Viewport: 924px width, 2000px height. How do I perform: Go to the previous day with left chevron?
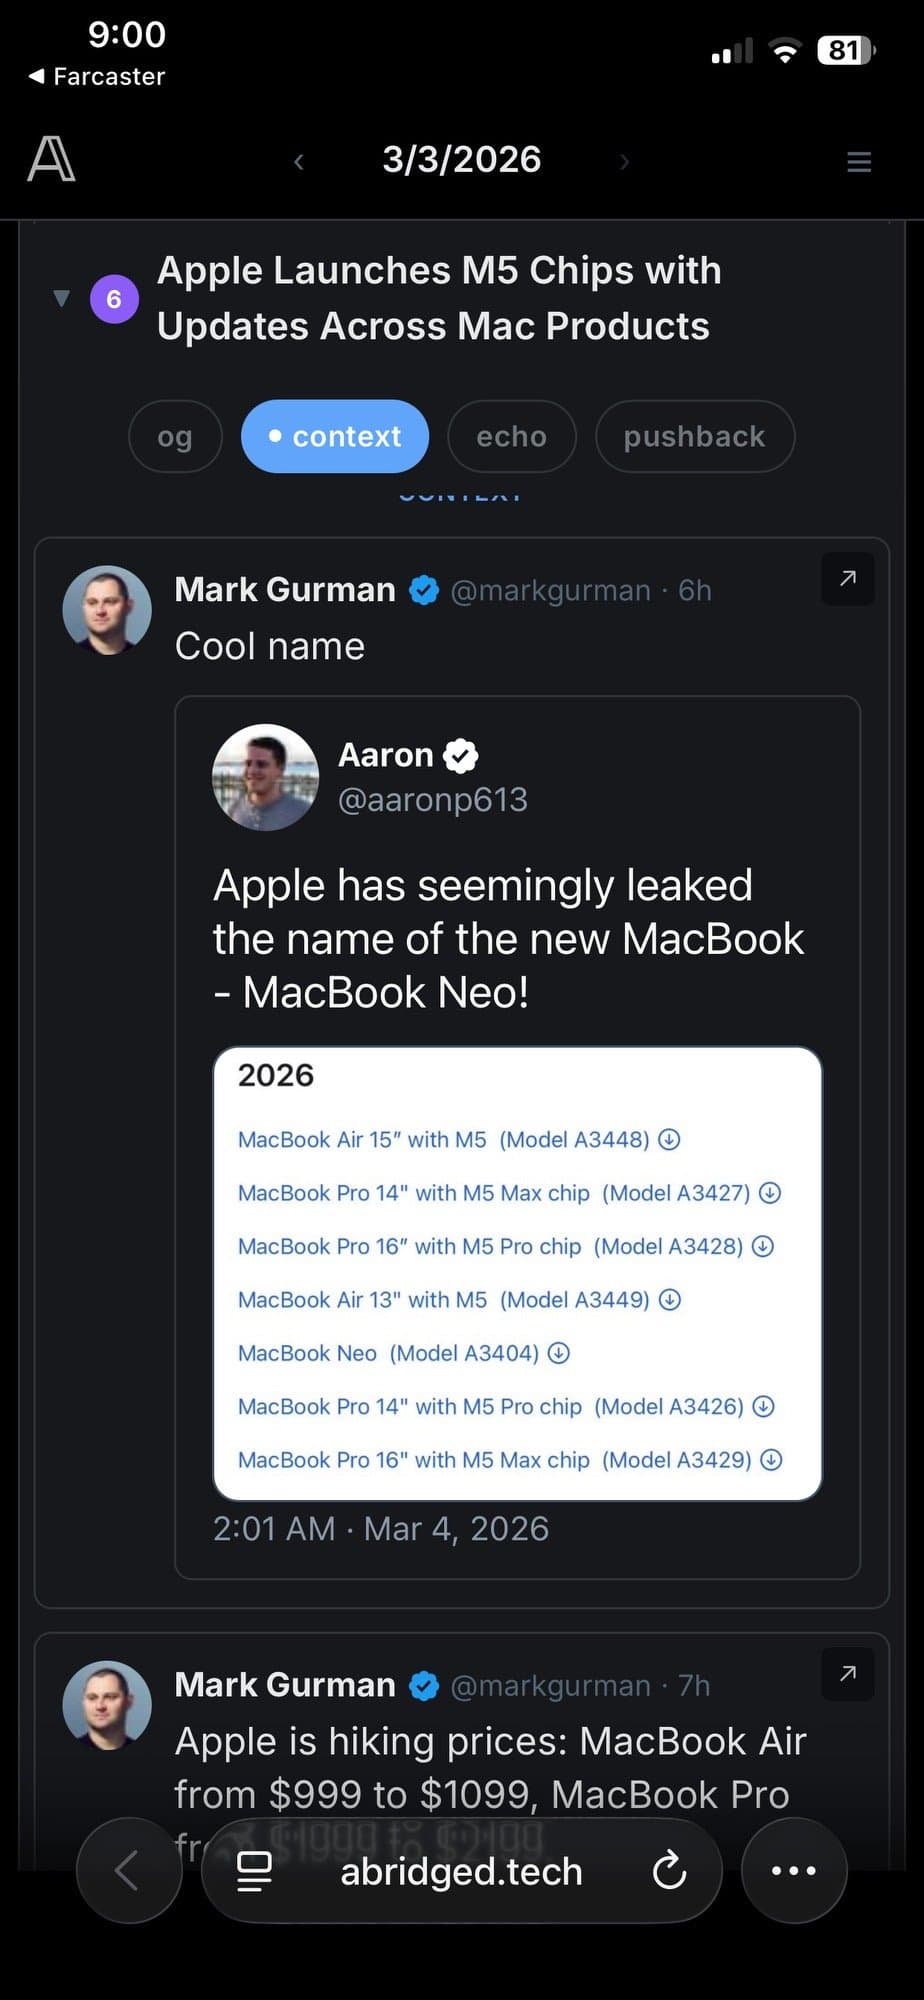(298, 161)
